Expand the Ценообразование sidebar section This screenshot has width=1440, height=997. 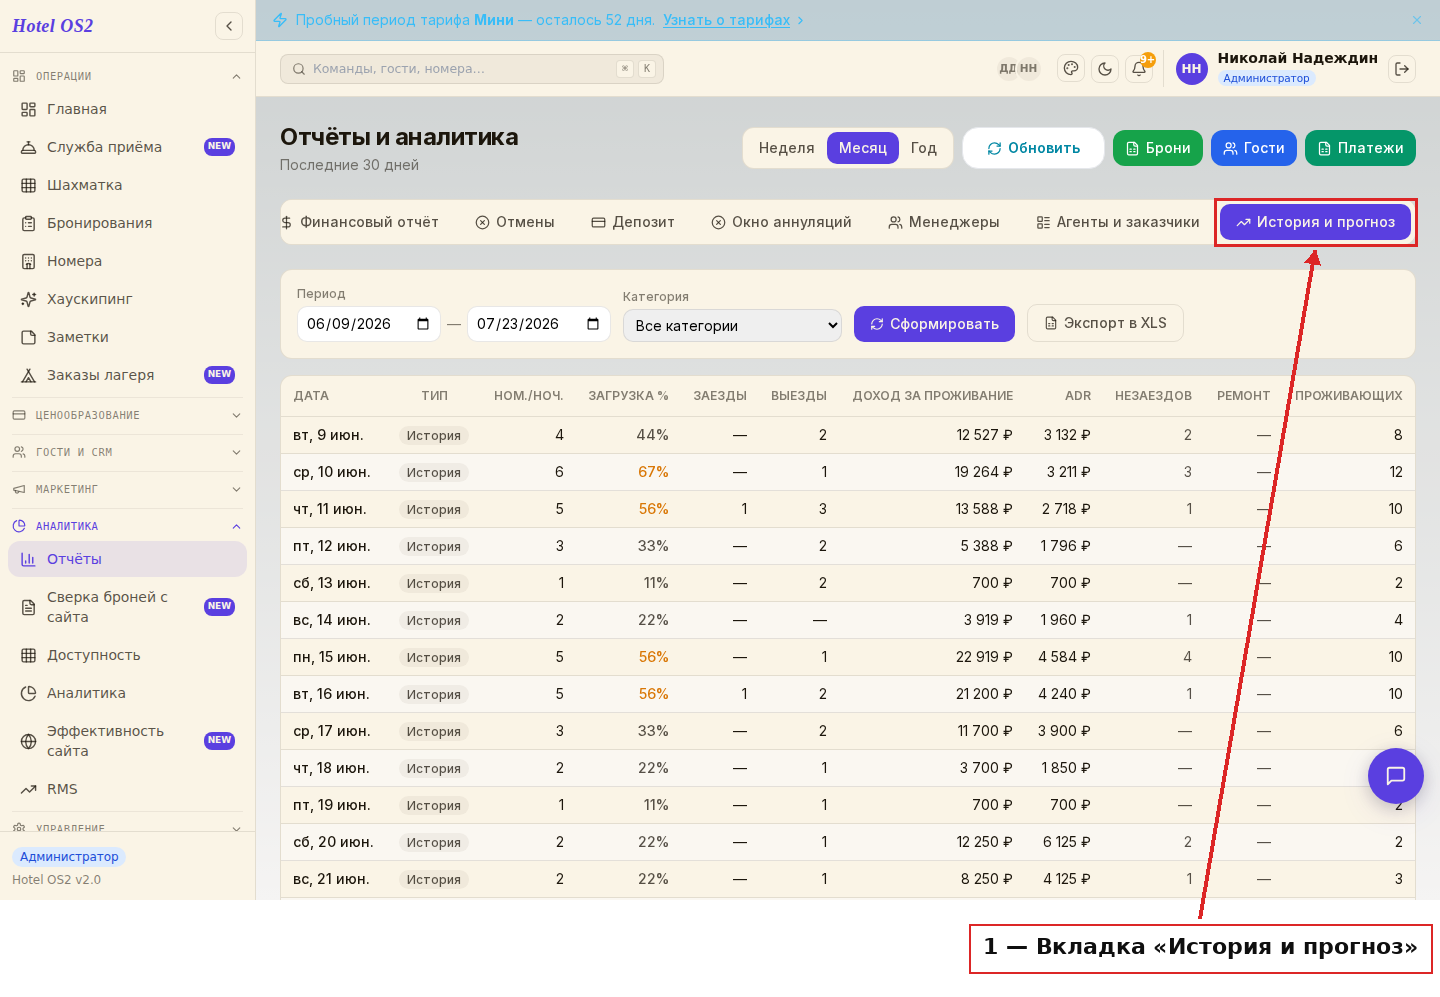pos(127,415)
